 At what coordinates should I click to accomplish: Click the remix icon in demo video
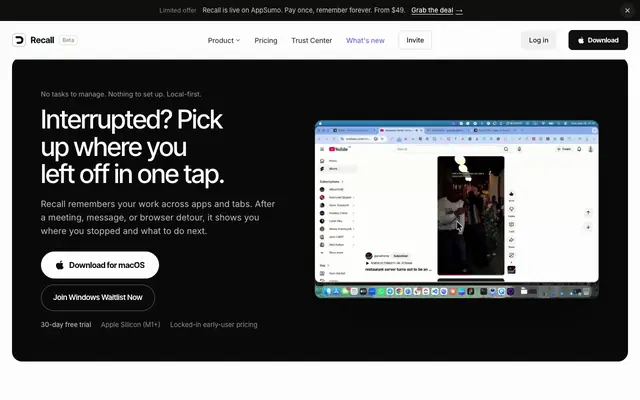(x=511, y=255)
